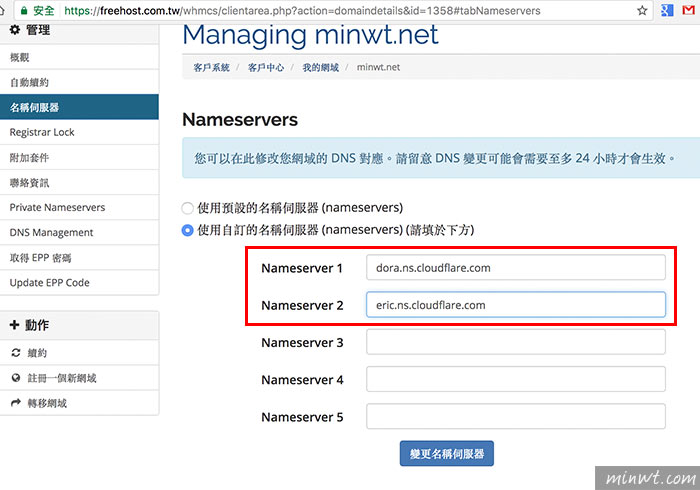Click the globe icon for registering new domain
Viewport: 700px width, 490px height.
pos(16,378)
